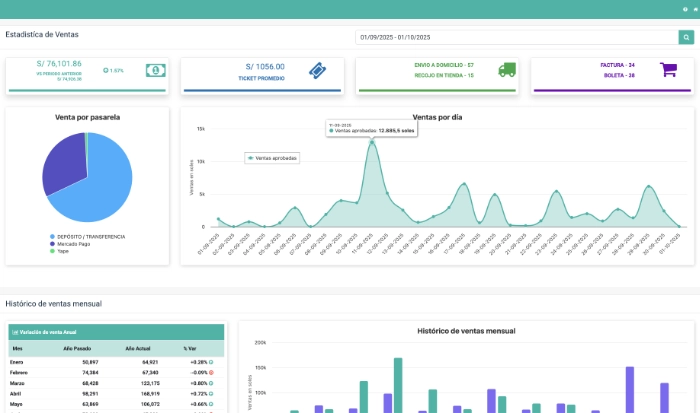Viewport: 700px width, 413px height.
Task: Click the Mes column header in table
Action: [17, 349]
